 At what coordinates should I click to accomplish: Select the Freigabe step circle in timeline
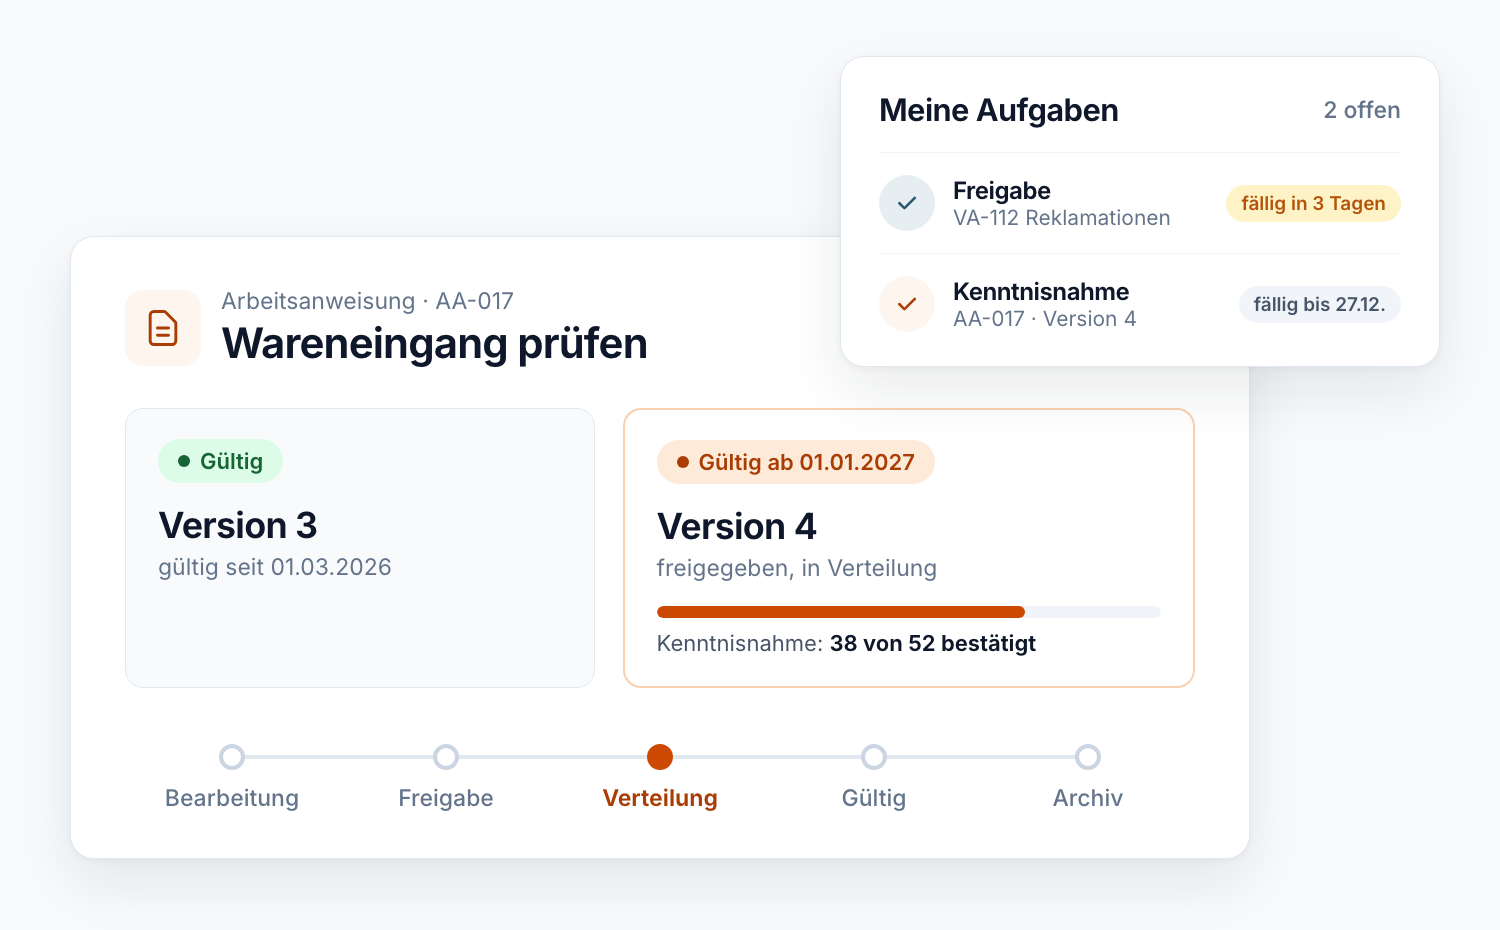click(446, 757)
